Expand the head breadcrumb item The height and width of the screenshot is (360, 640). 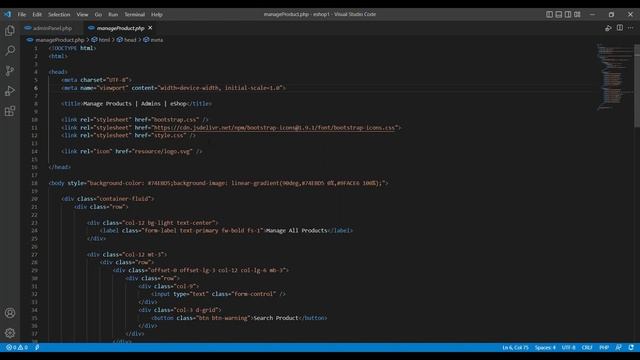[130, 40]
